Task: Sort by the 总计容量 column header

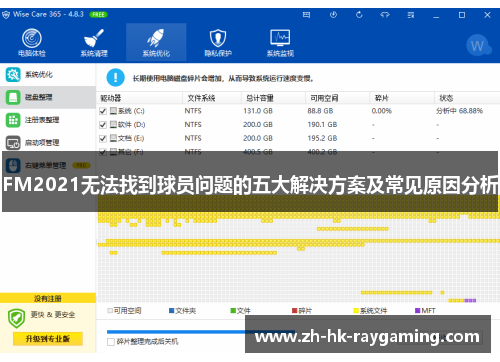Action: click(x=273, y=98)
